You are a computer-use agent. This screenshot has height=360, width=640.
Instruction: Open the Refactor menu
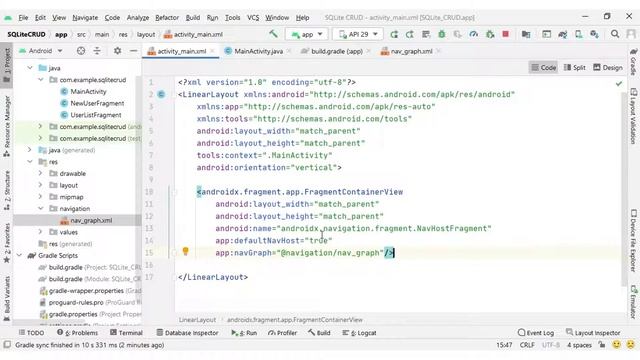click(167, 18)
